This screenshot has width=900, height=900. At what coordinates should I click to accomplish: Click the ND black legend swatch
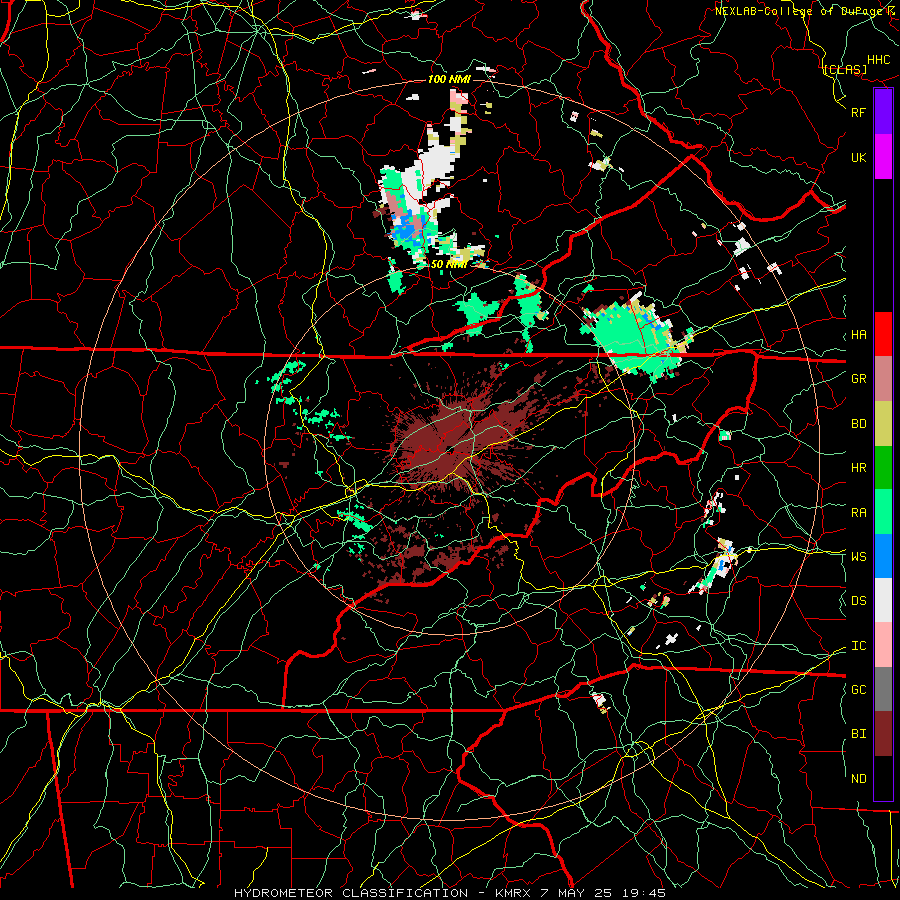coord(883,778)
